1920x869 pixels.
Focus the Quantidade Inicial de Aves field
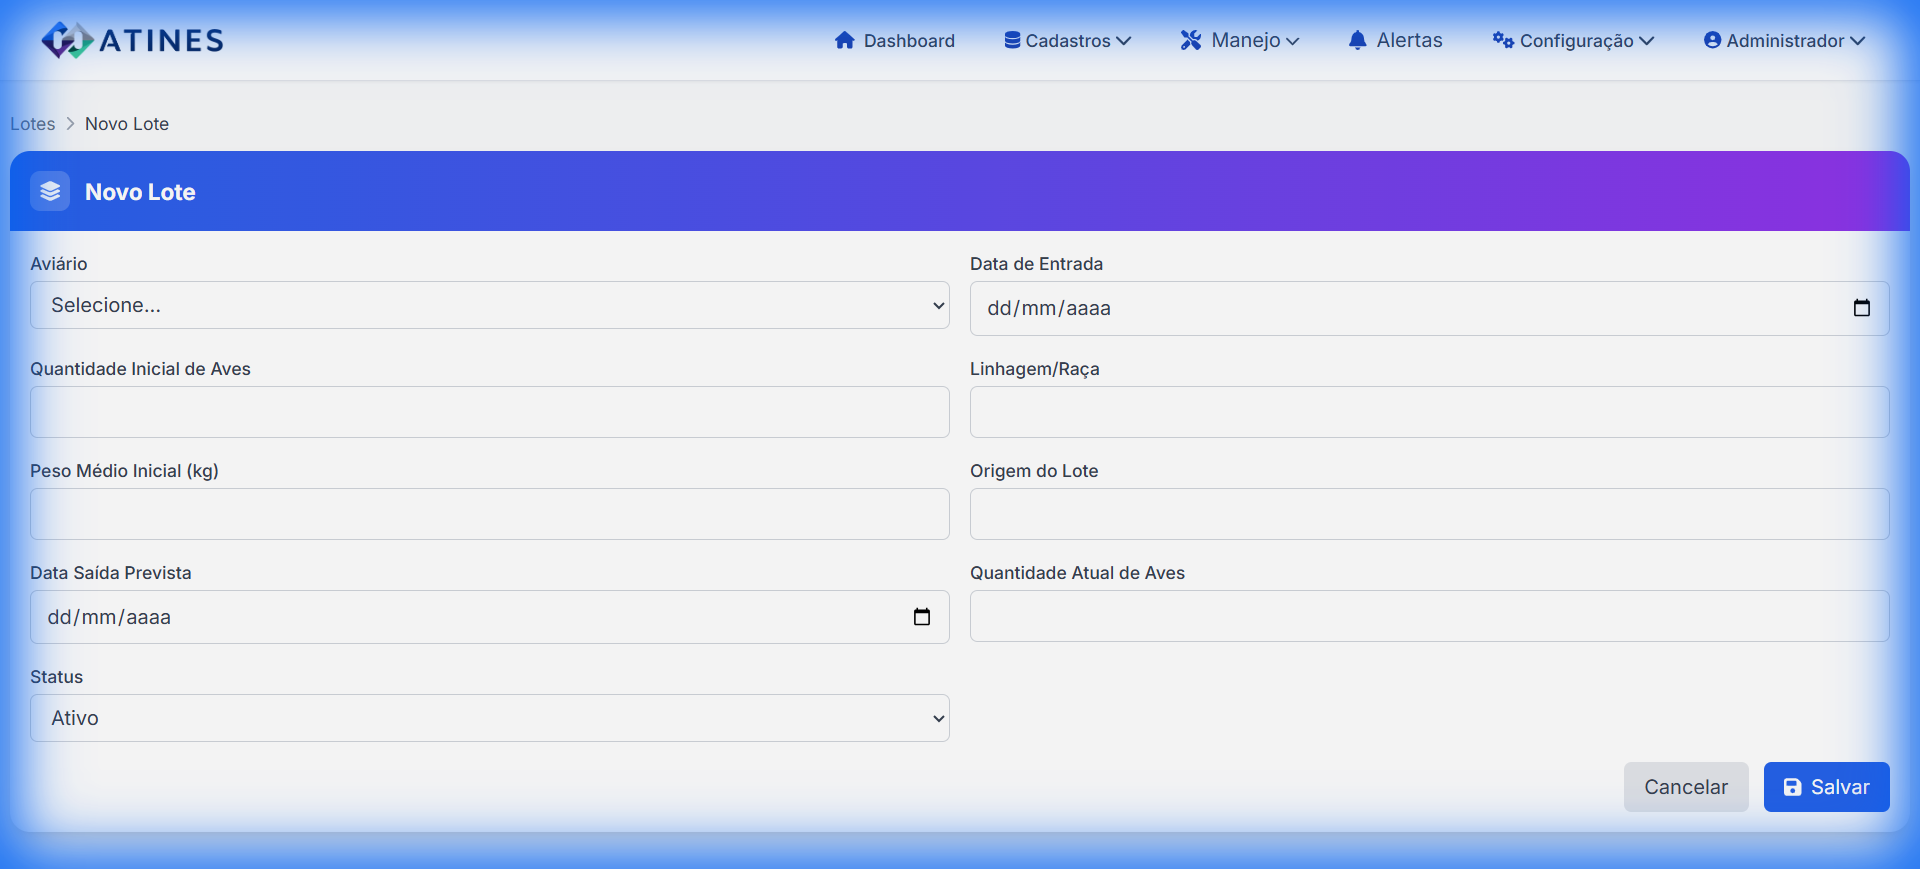point(489,412)
